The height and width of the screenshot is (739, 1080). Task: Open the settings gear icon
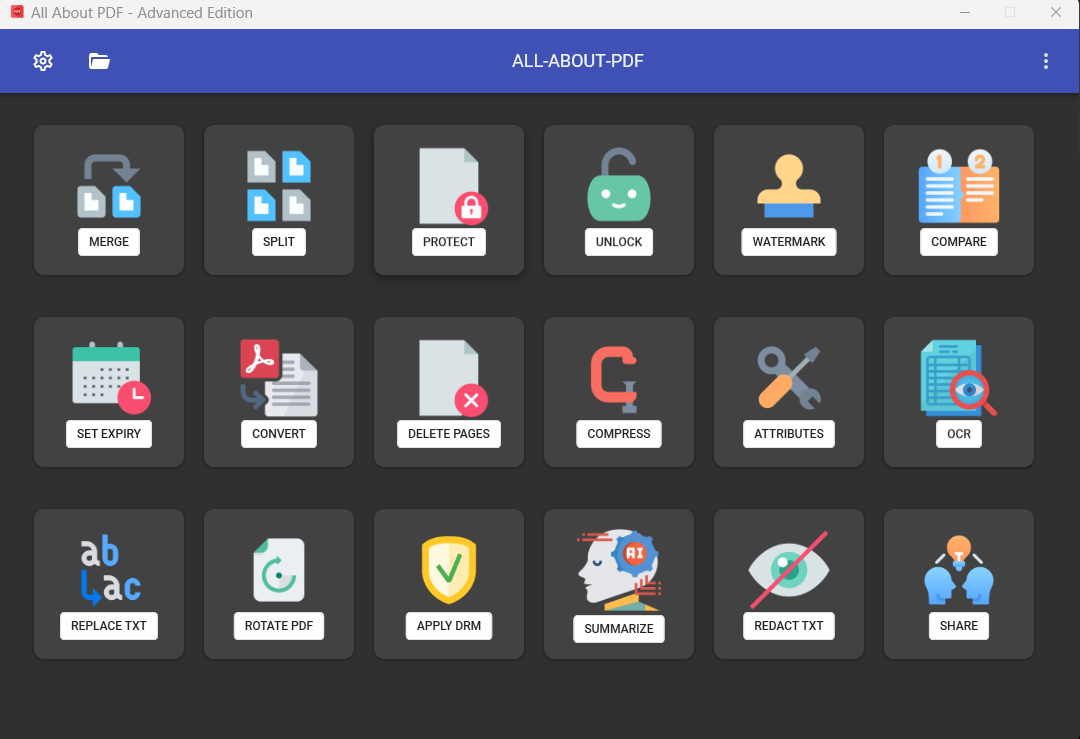pos(43,61)
